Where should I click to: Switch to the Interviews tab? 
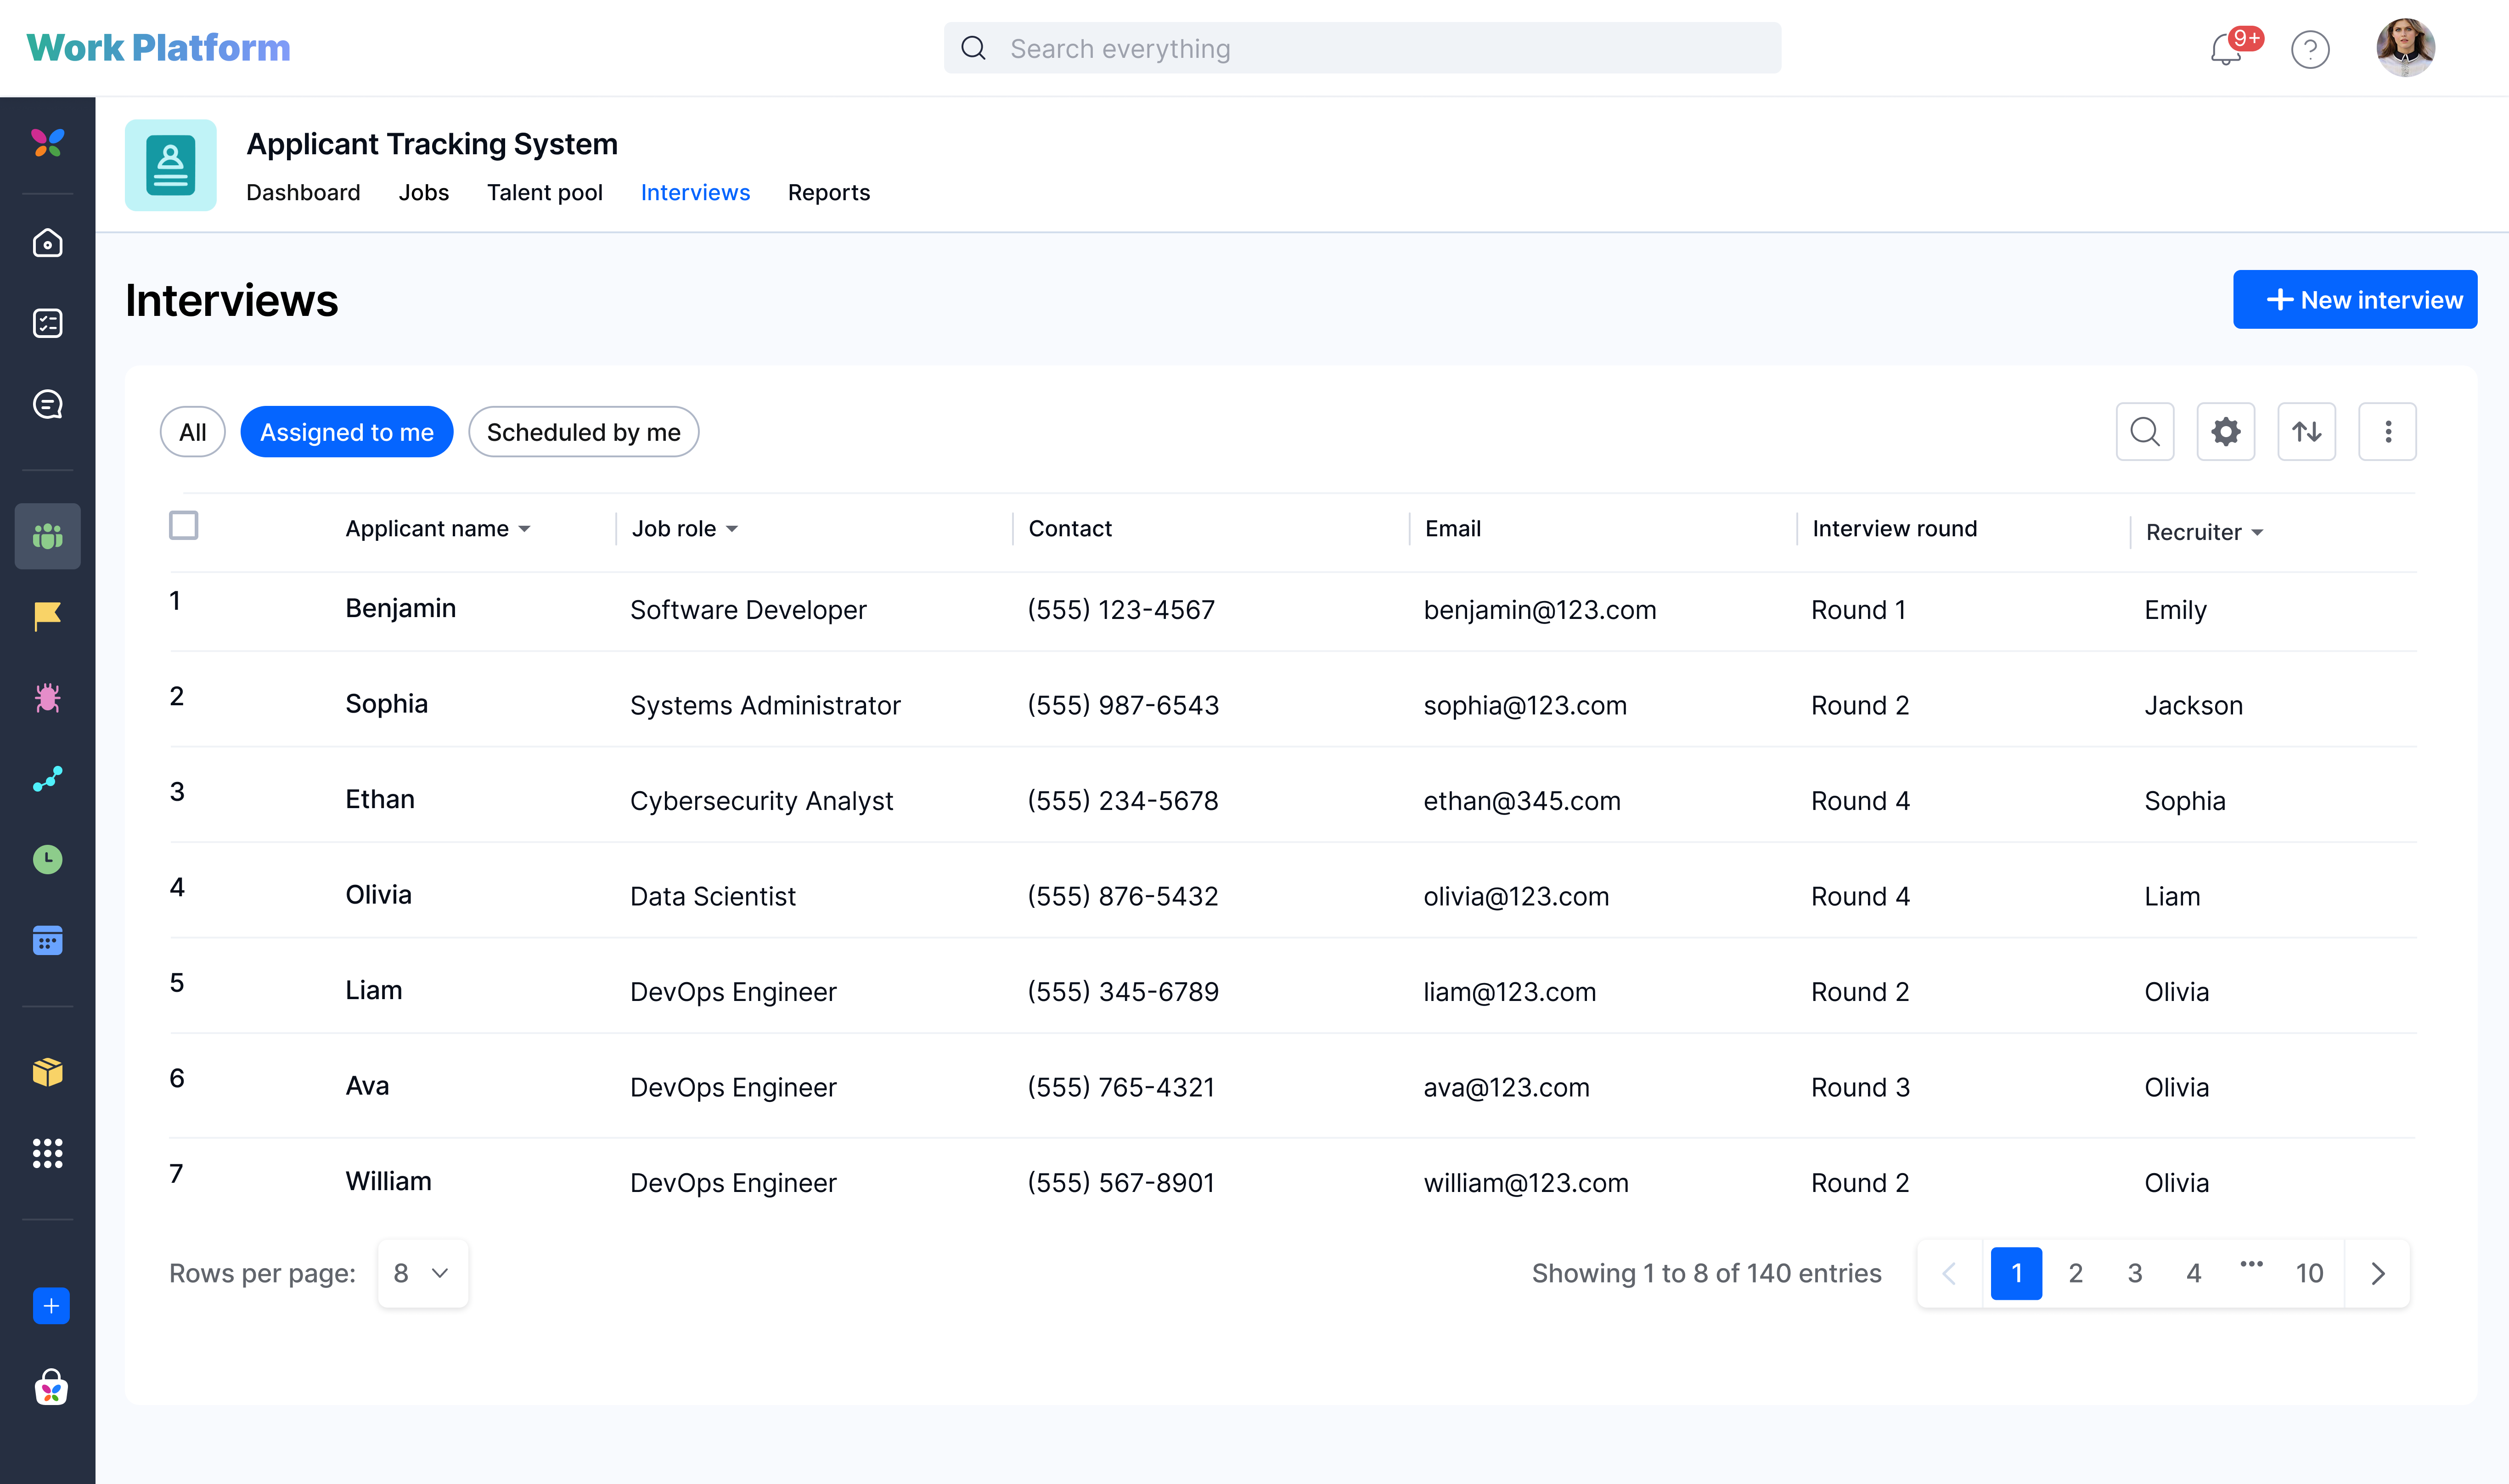(x=695, y=192)
